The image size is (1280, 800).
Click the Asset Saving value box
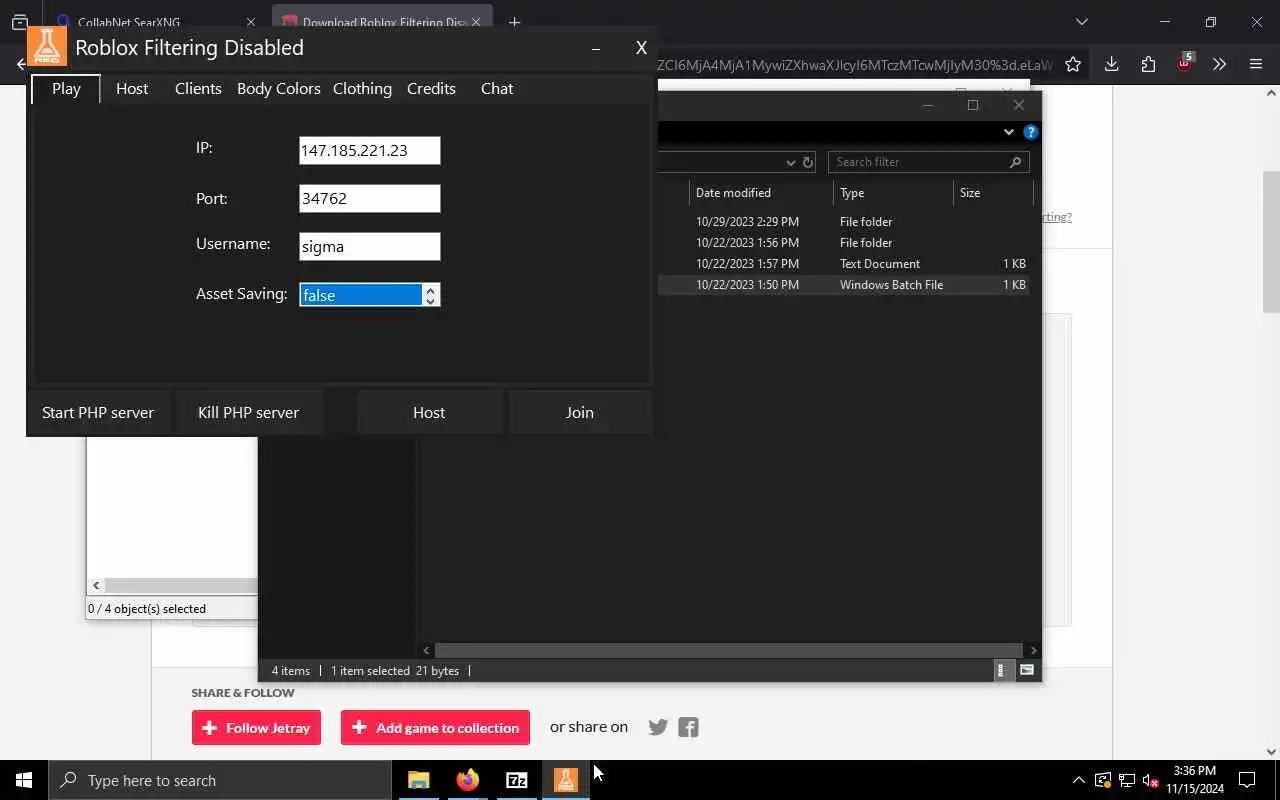coord(361,295)
